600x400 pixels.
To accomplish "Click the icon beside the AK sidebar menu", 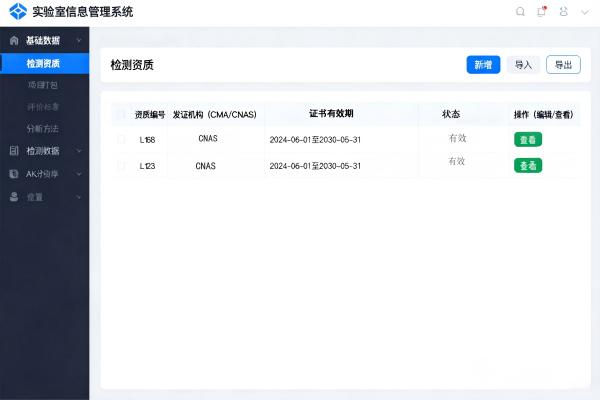I will tap(14, 174).
